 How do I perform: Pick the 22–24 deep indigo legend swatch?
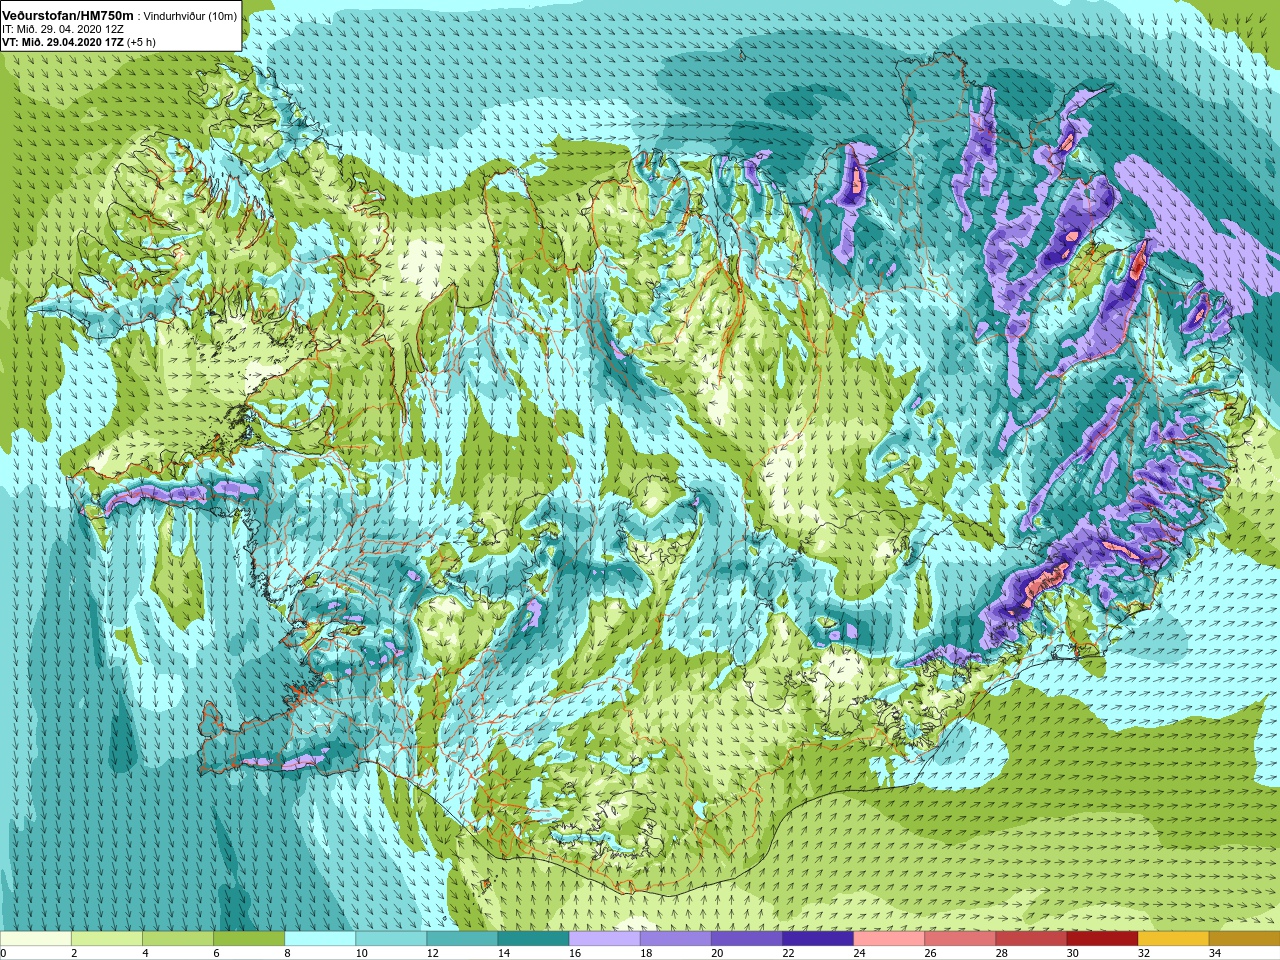tap(817, 939)
